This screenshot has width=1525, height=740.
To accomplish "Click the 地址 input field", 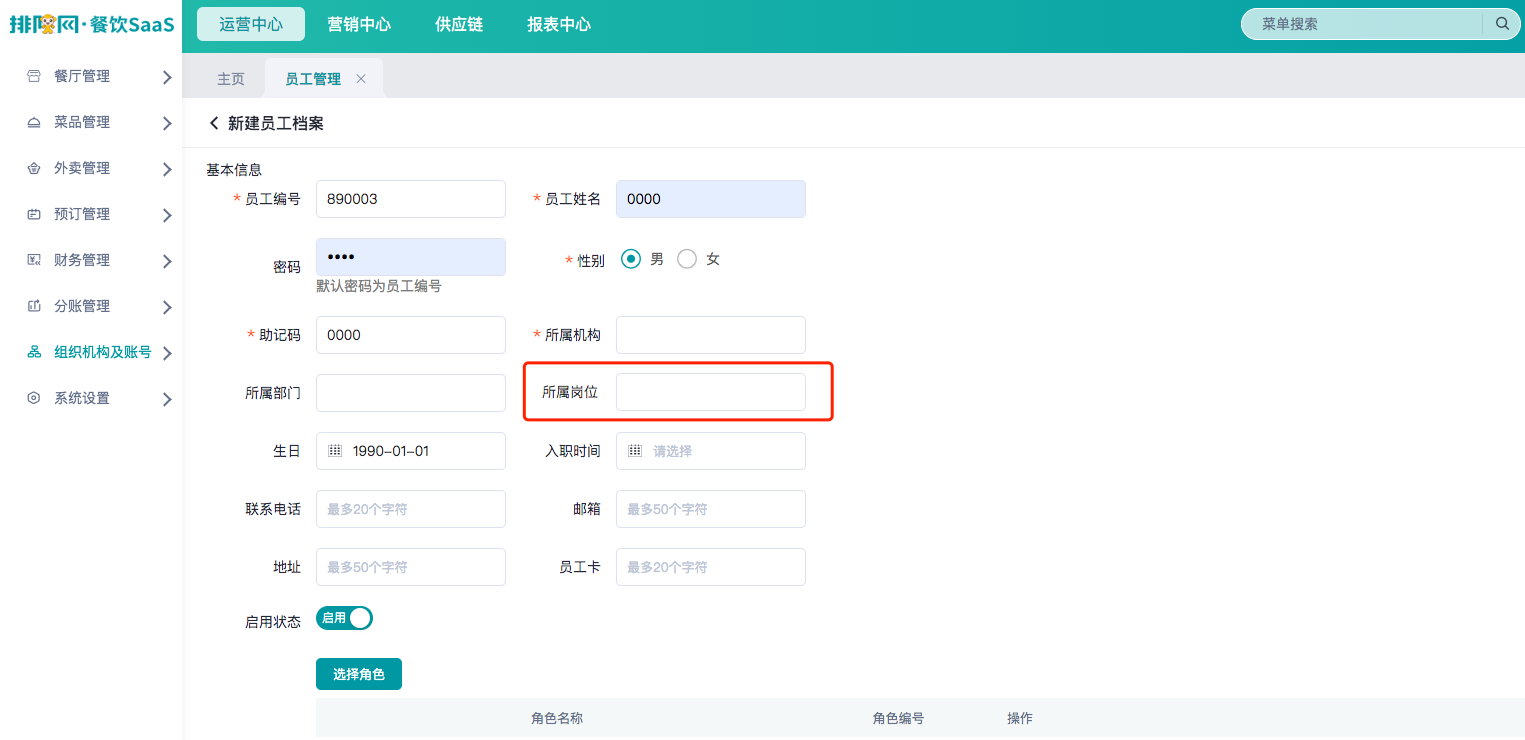I will [x=411, y=567].
